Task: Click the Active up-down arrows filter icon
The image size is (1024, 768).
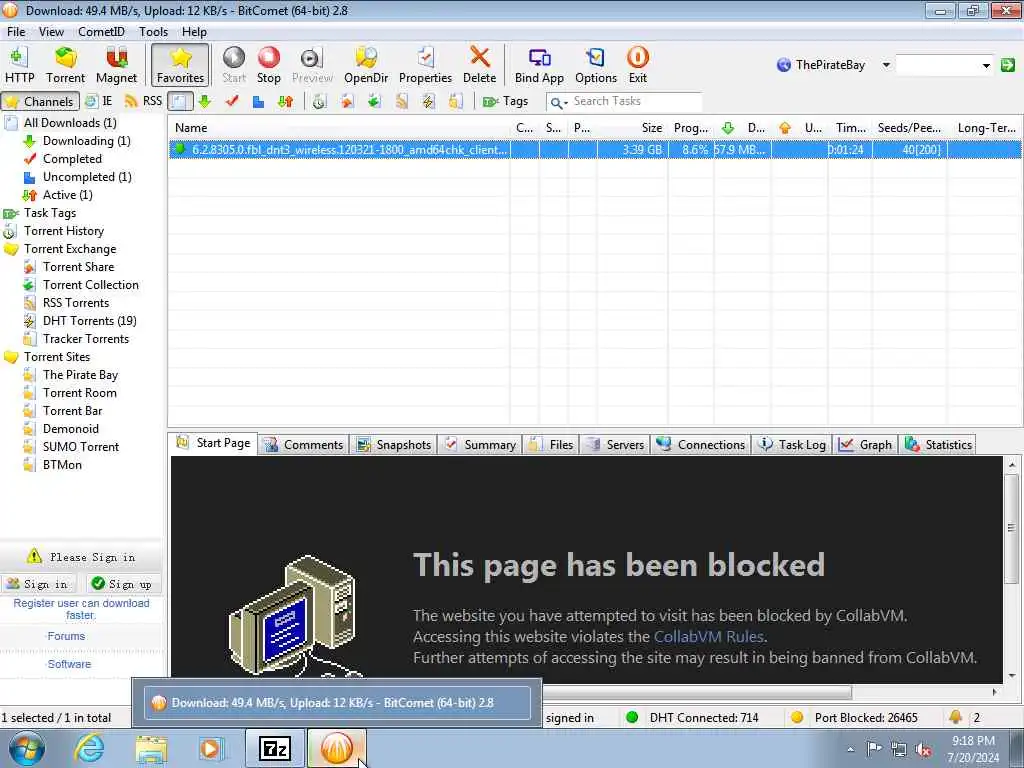Action: [x=285, y=101]
